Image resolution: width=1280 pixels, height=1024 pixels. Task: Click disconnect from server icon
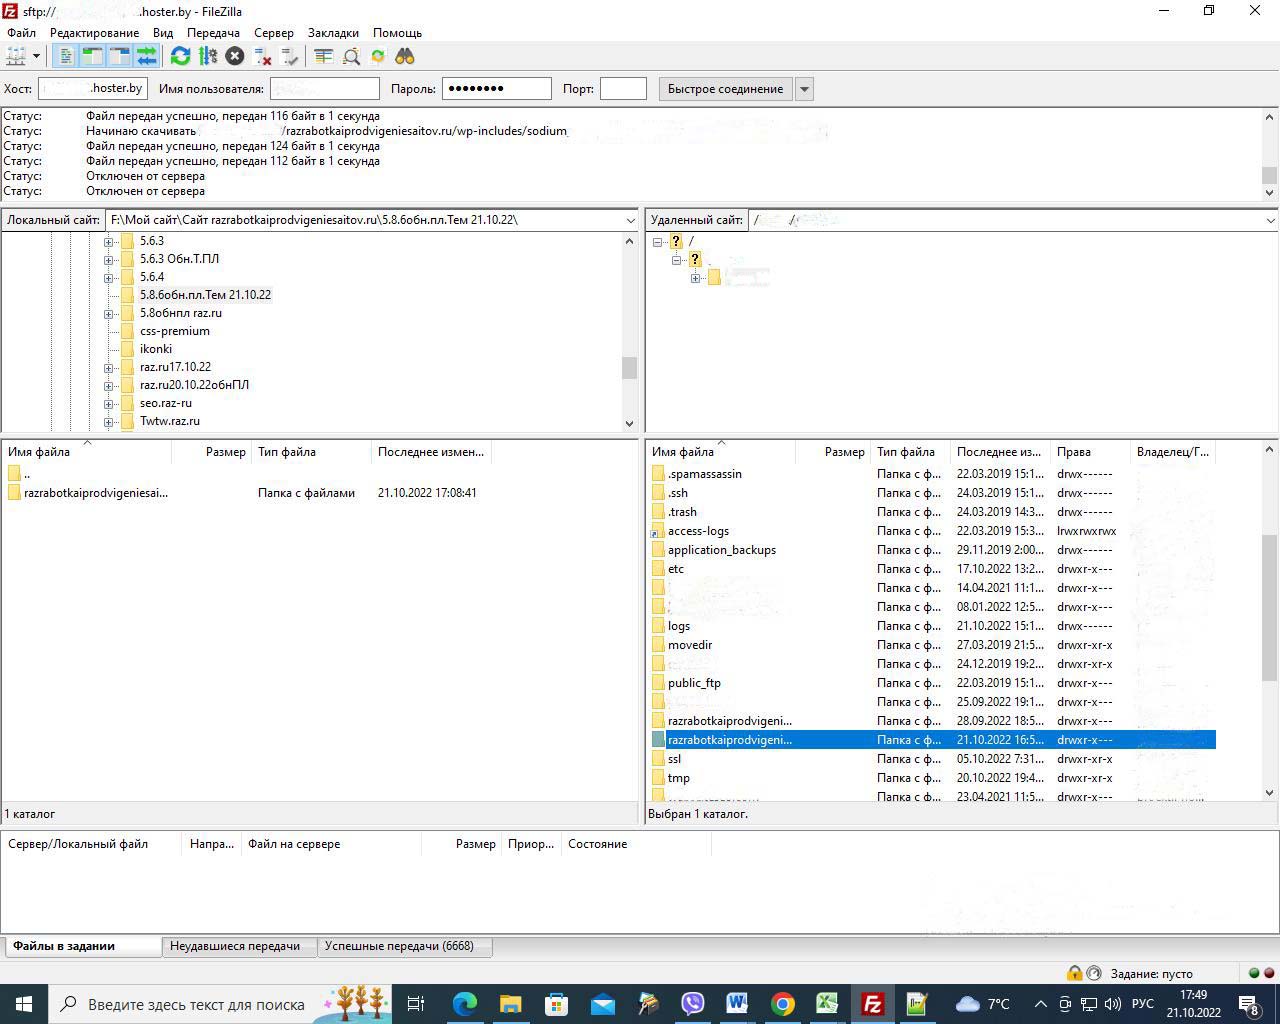coord(263,56)
